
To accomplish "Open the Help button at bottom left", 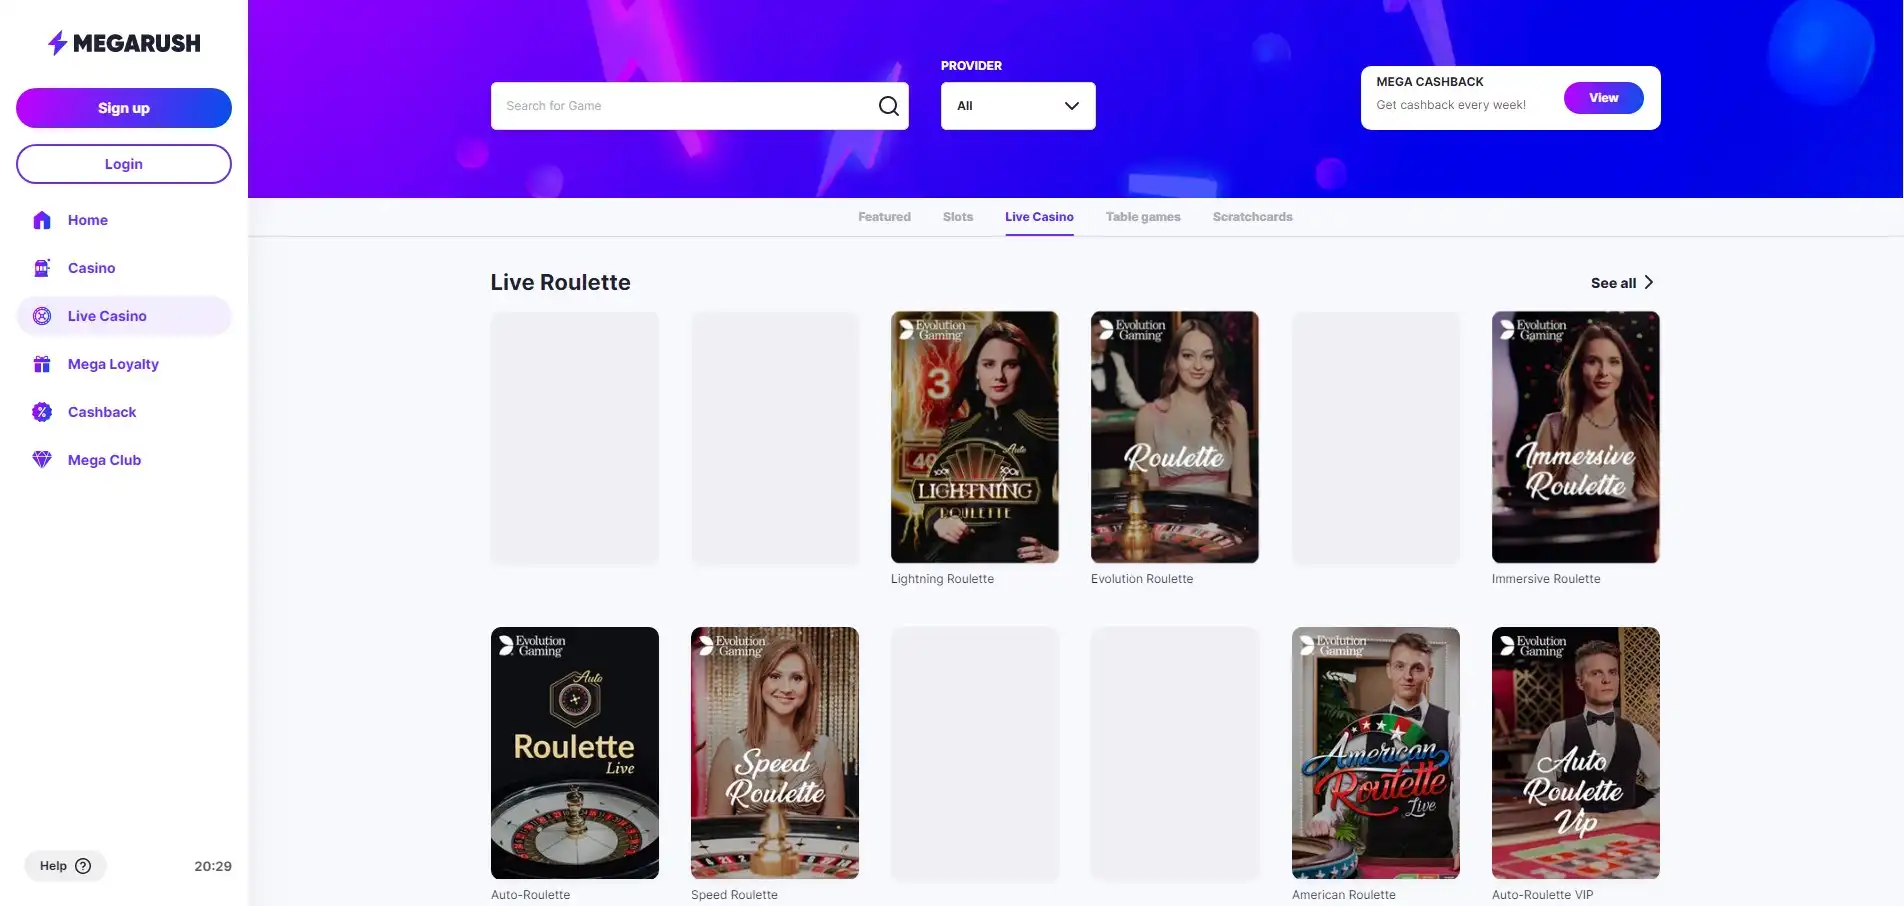I will (x=65, y=866).
